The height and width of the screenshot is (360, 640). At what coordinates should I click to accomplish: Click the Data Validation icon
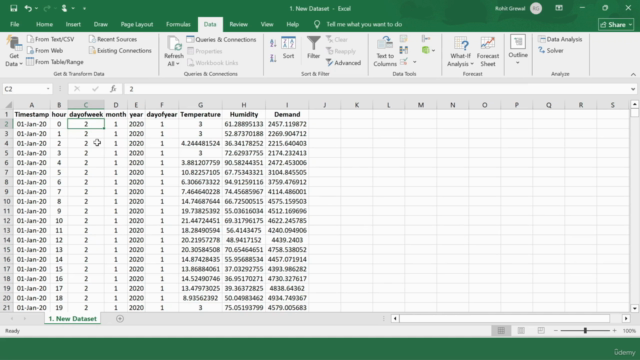pyautogui.click(x=404, y=62)
